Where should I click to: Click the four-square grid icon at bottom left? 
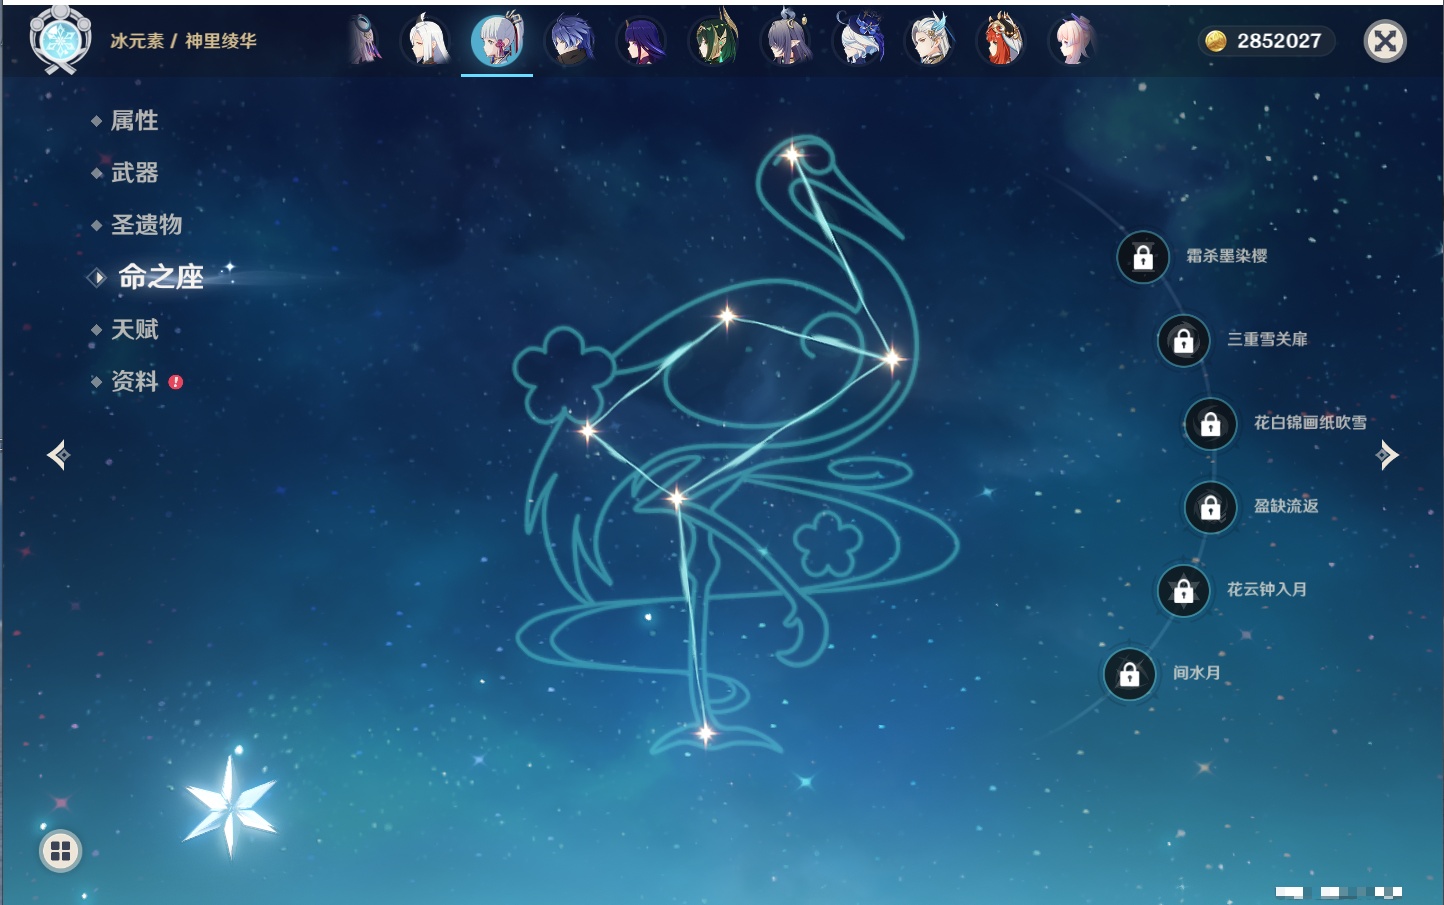[60, 851]
